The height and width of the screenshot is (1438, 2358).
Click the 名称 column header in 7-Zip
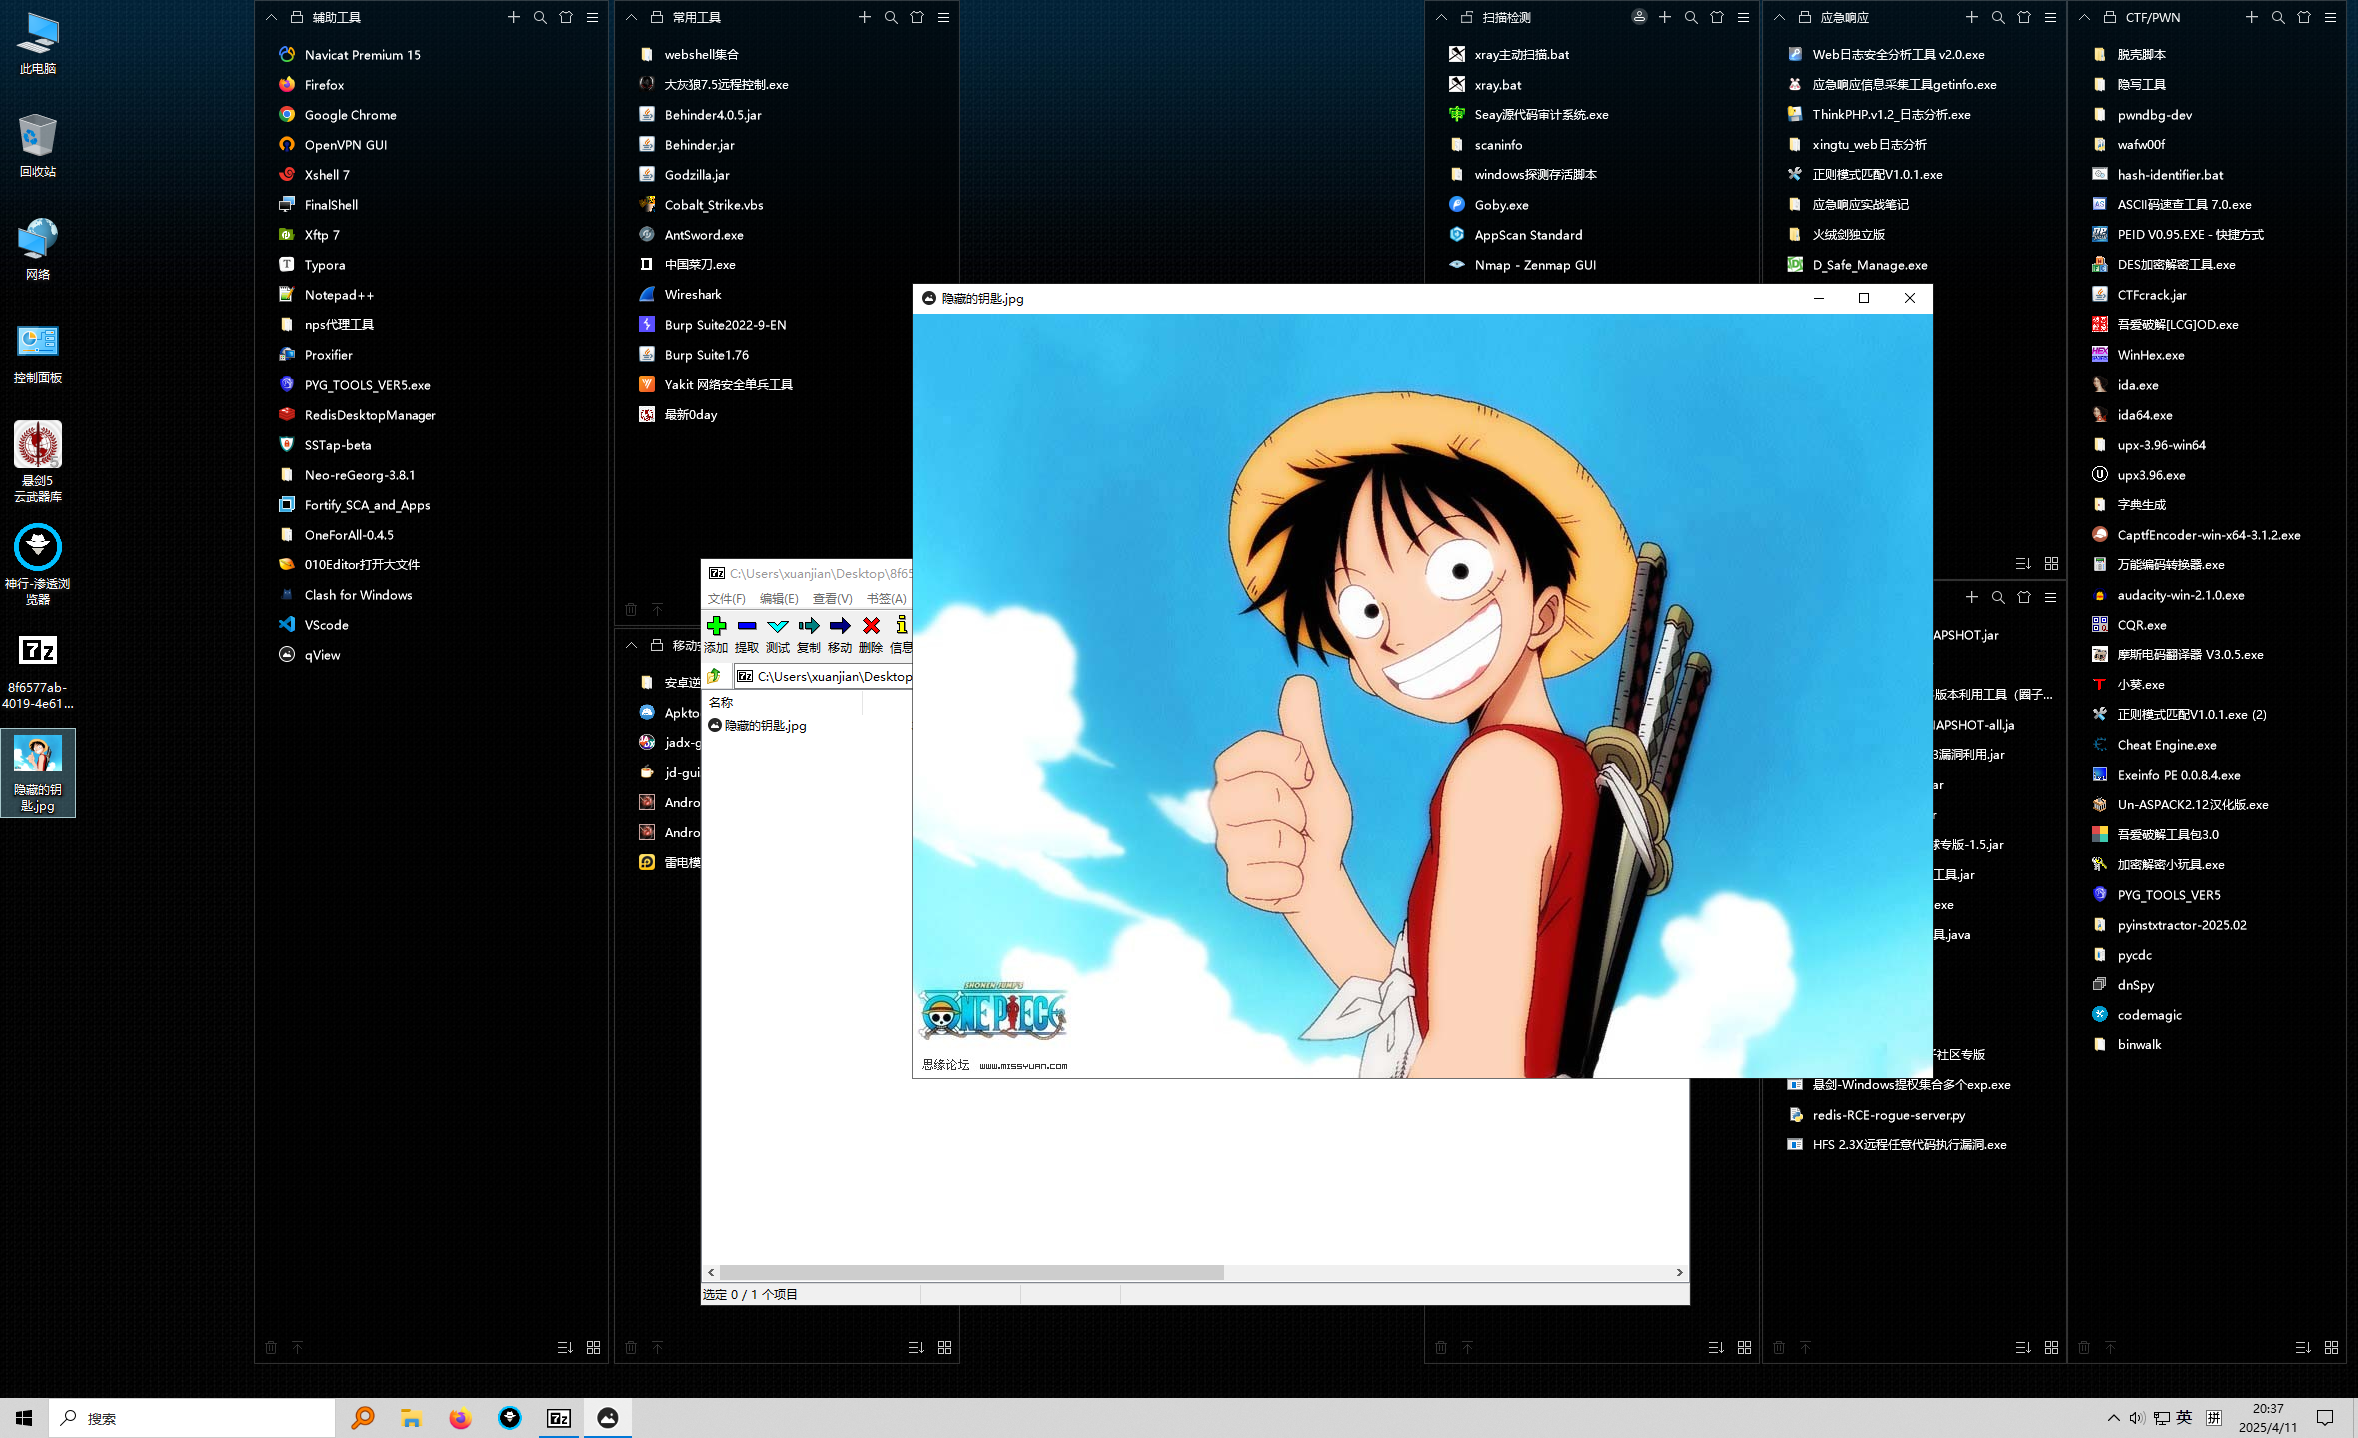(x=721, y=702)
